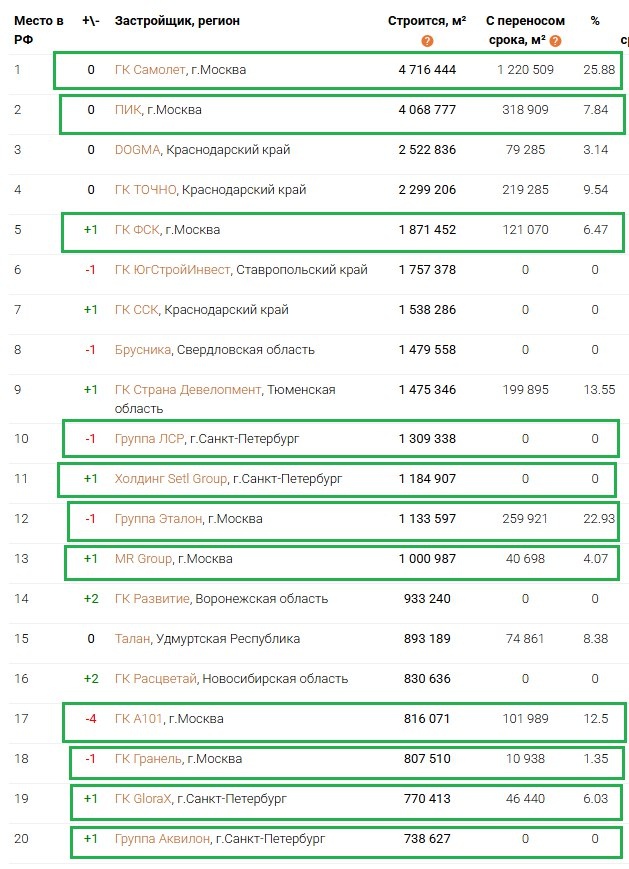This screenshot has width=629, height=869.
Task: Click rank number 20
Action: coord(21,839)
